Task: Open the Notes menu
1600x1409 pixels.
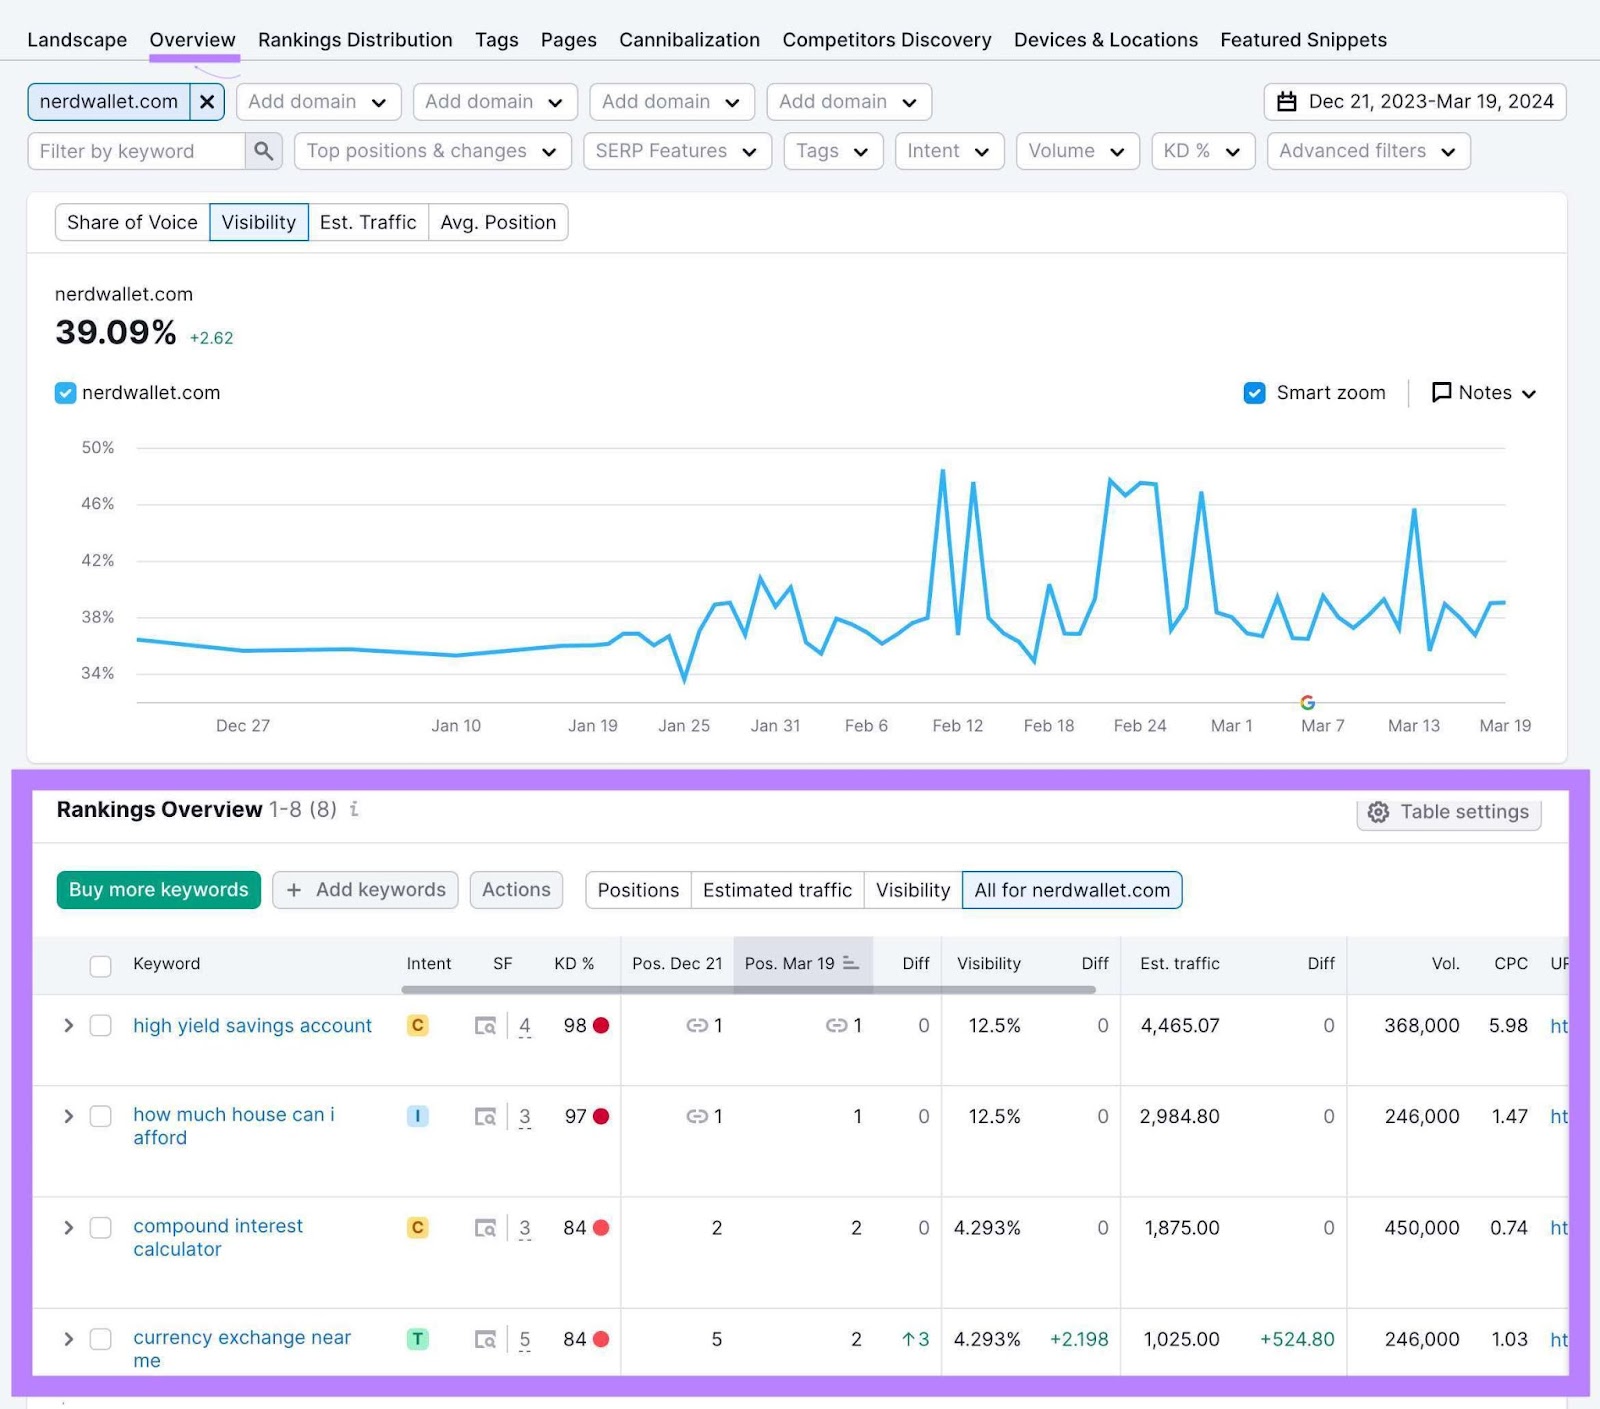Action: 1484,393
